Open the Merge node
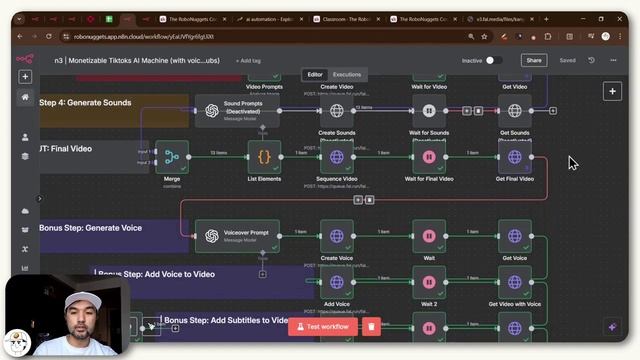 [172, 157]
